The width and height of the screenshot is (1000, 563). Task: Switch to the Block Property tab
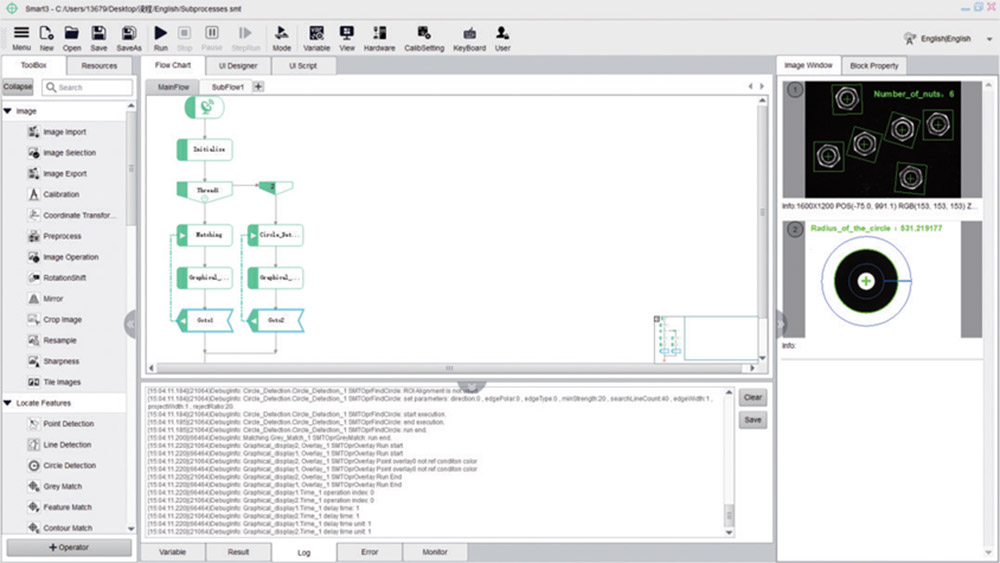pyautogui.click(x=874, y=66)
